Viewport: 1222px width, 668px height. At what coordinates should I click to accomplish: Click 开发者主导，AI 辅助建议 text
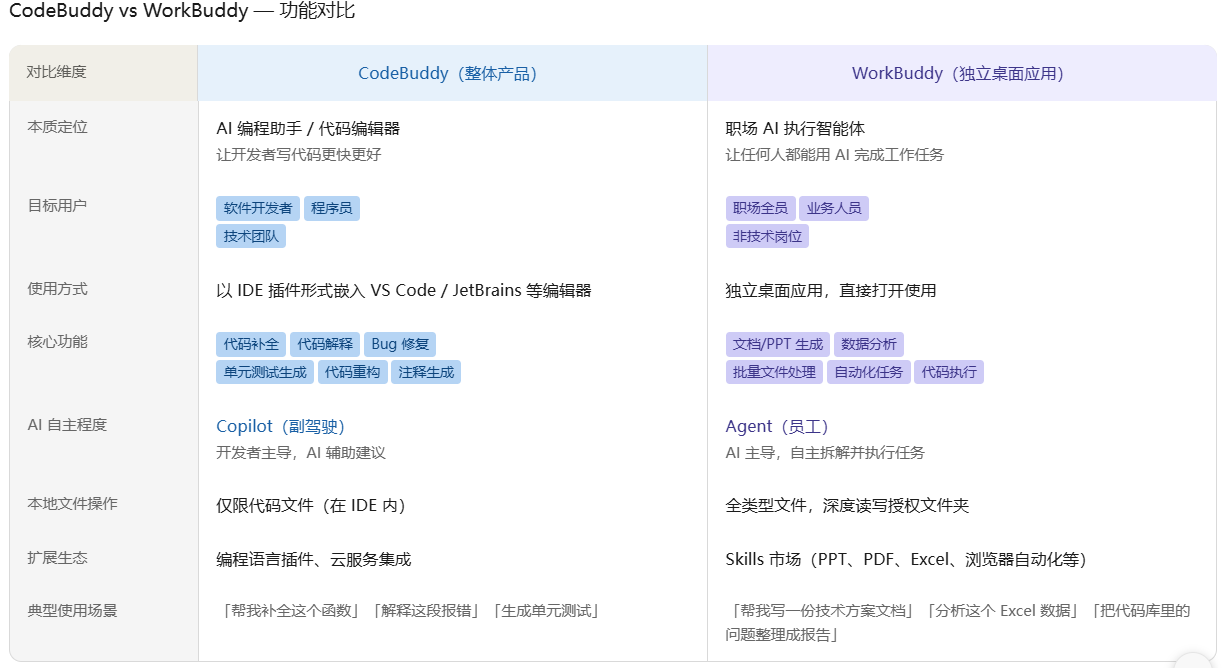[x=301, y=453]
